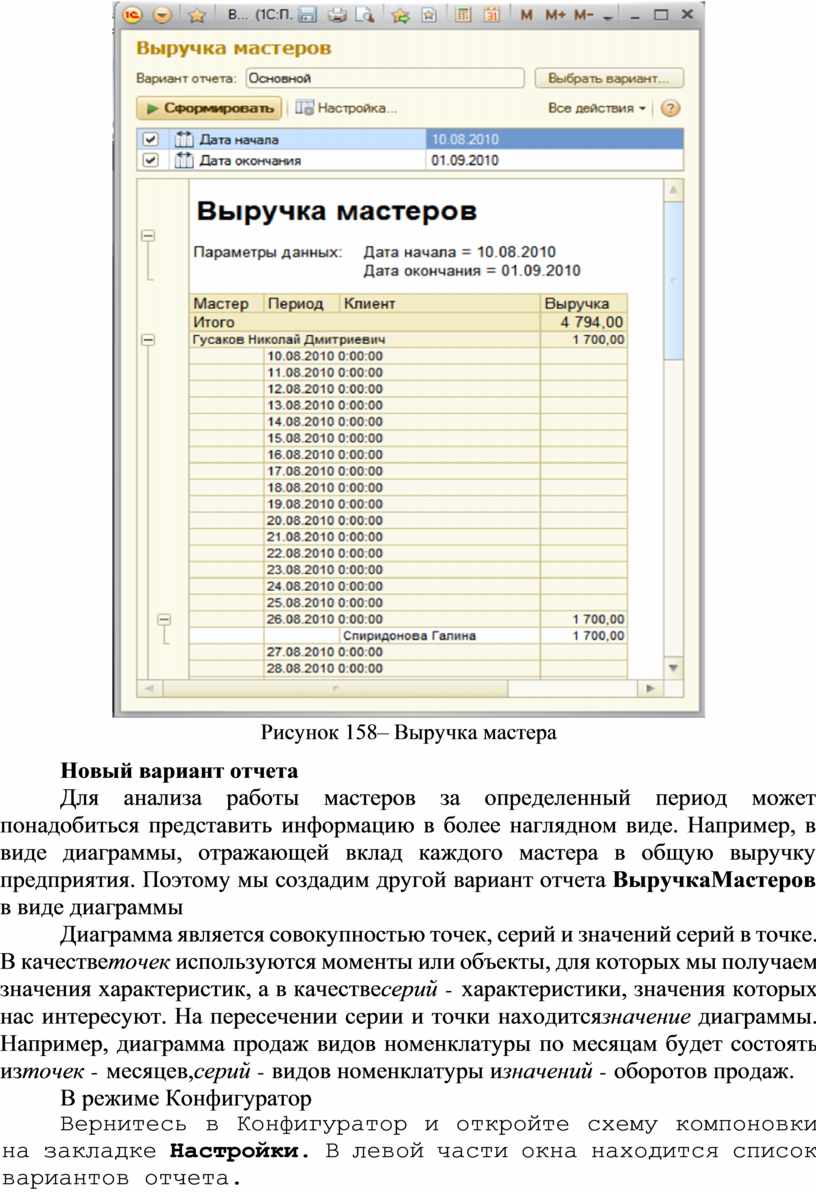Select the 10.08.2010 start date value

pyautogui.click(x=554, y=139)
